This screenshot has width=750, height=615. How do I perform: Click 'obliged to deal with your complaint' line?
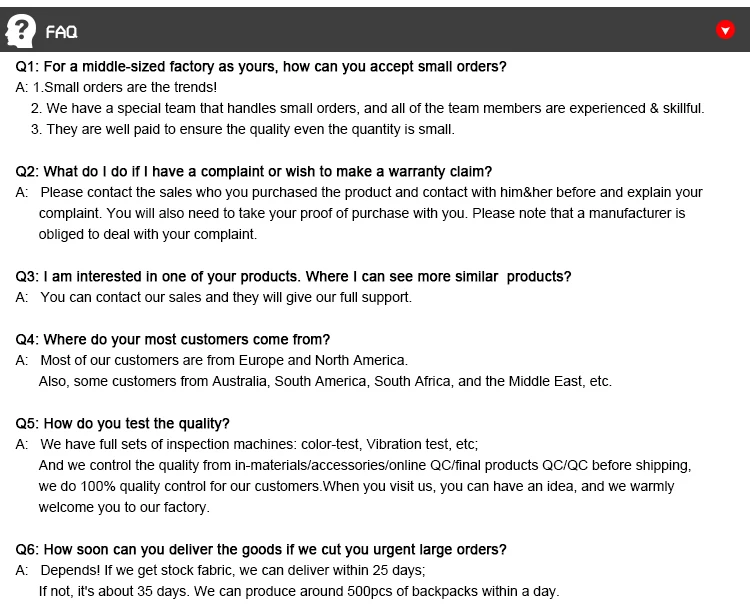148,234
